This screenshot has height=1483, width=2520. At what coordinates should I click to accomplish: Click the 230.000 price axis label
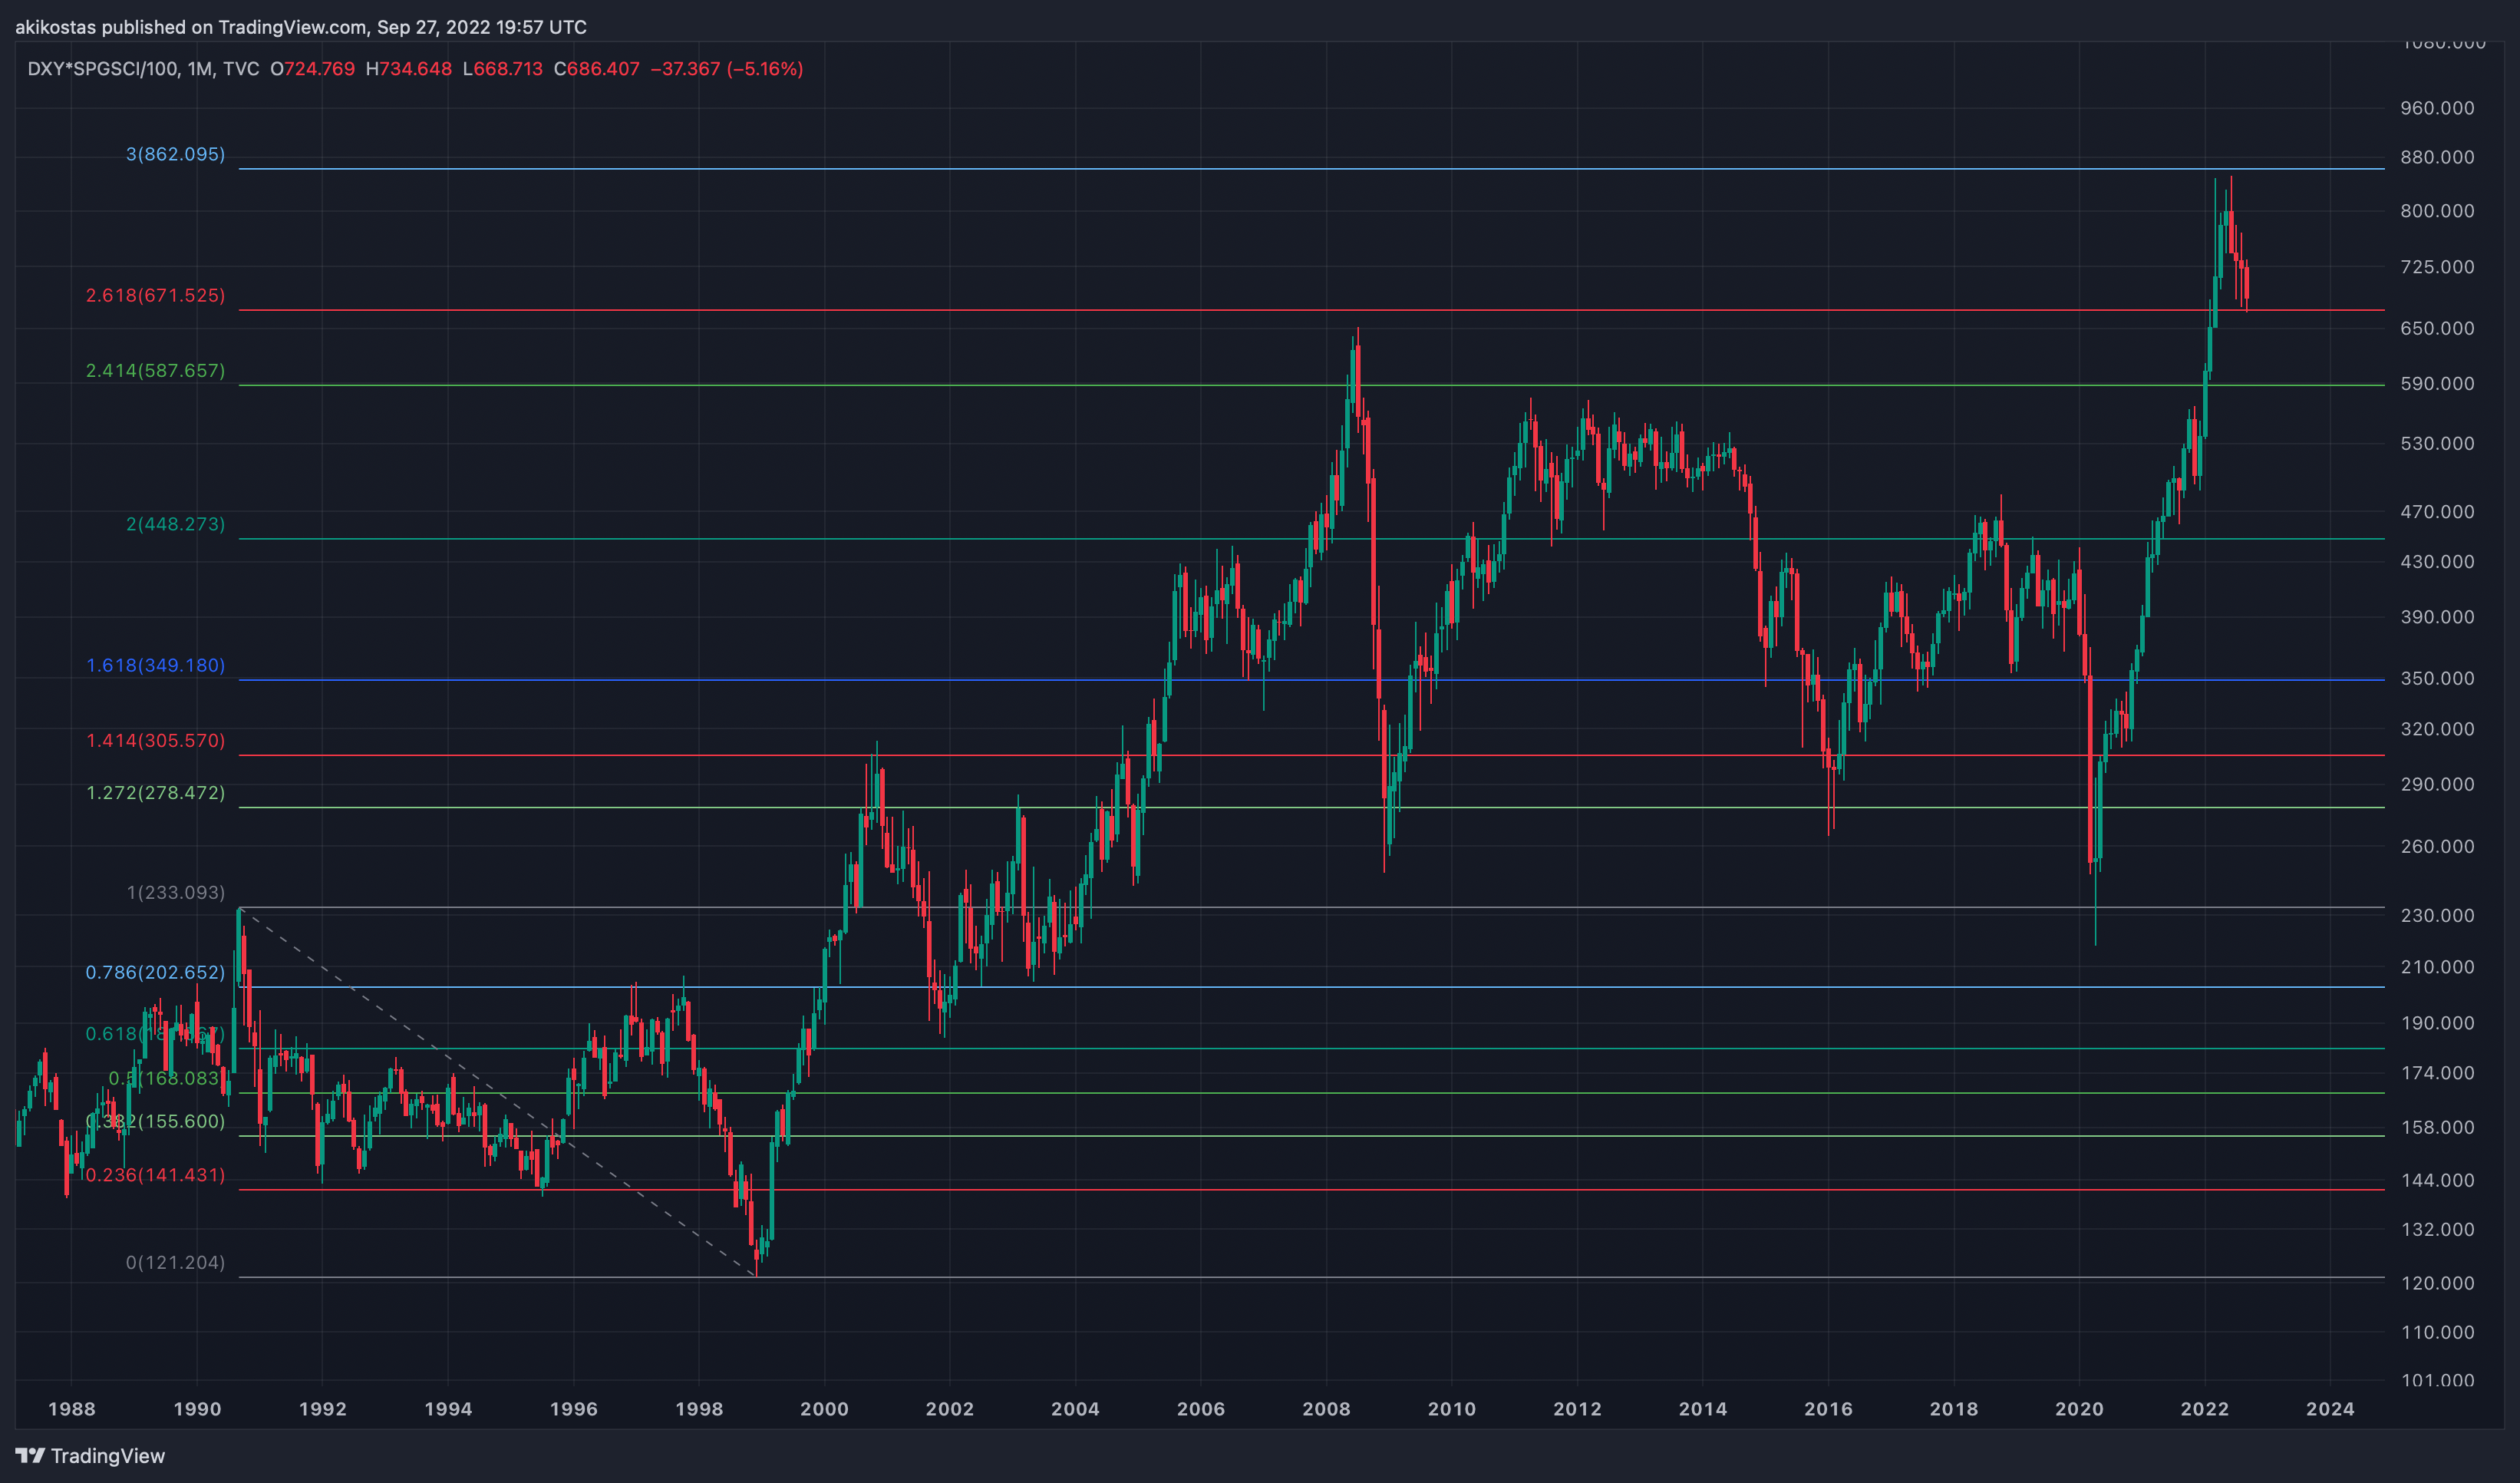(x=2437, y=915)
